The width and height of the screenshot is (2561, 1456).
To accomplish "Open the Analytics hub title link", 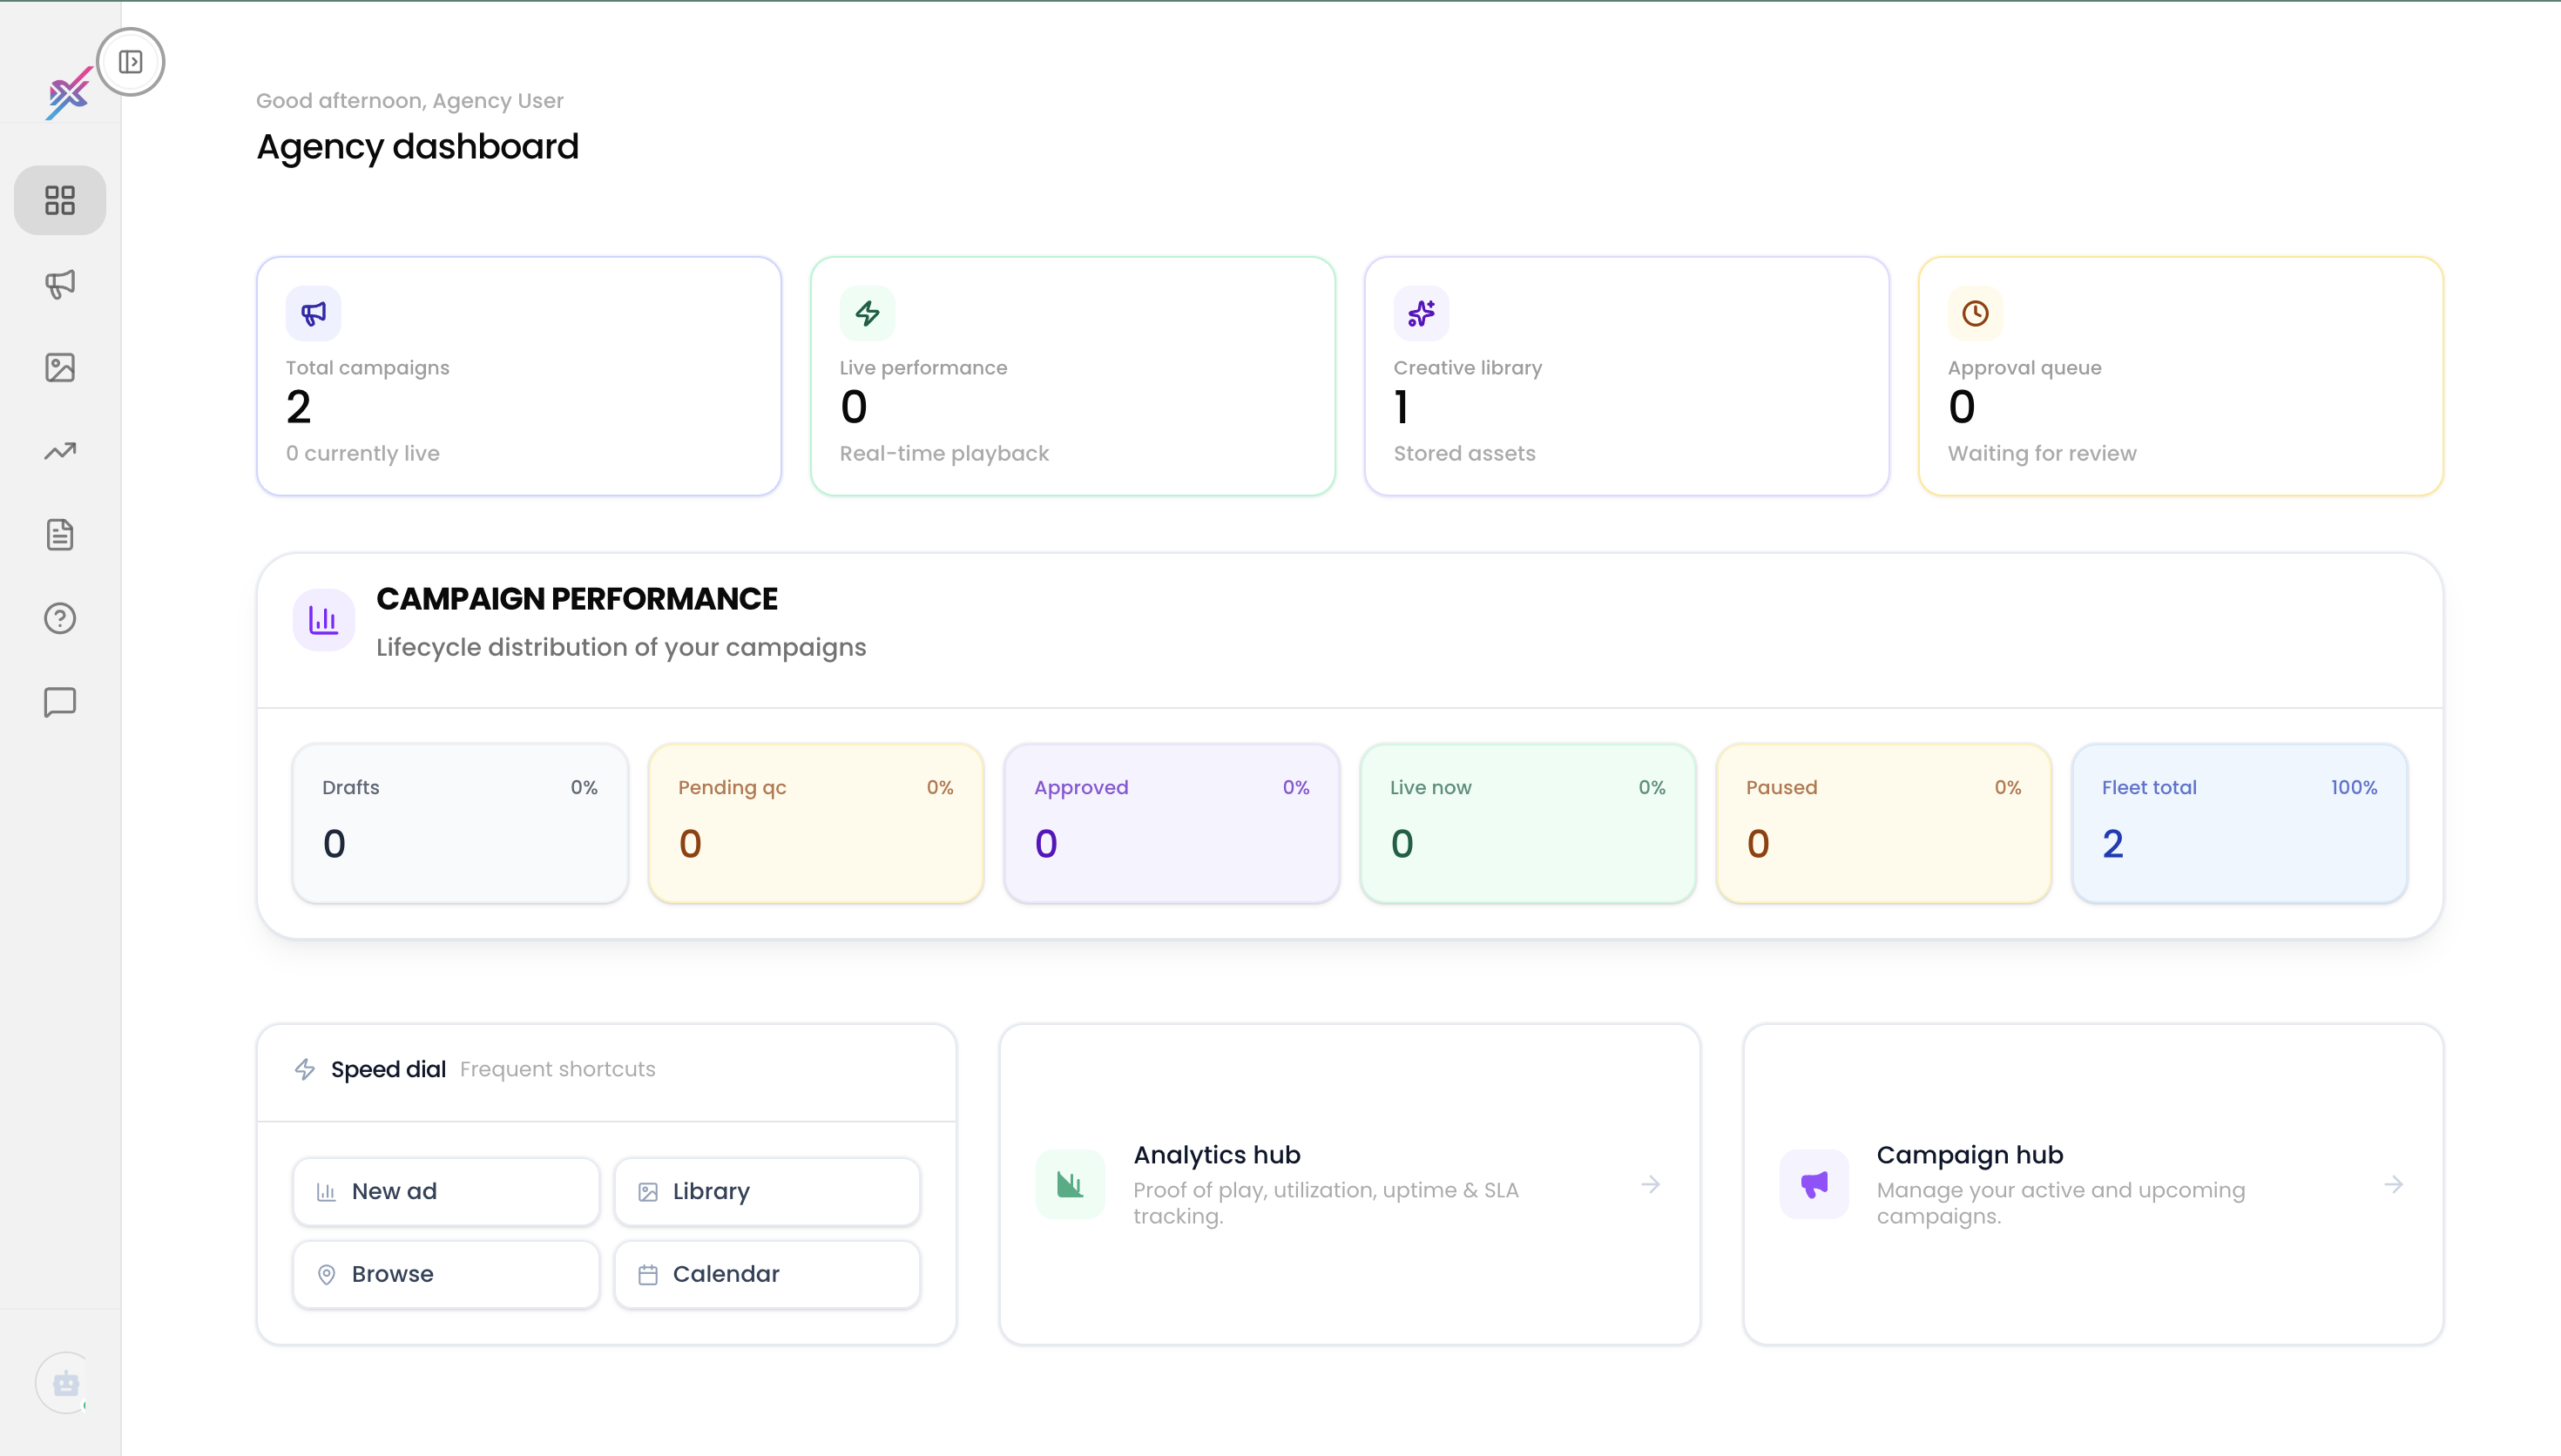I will point(1217,1155).
